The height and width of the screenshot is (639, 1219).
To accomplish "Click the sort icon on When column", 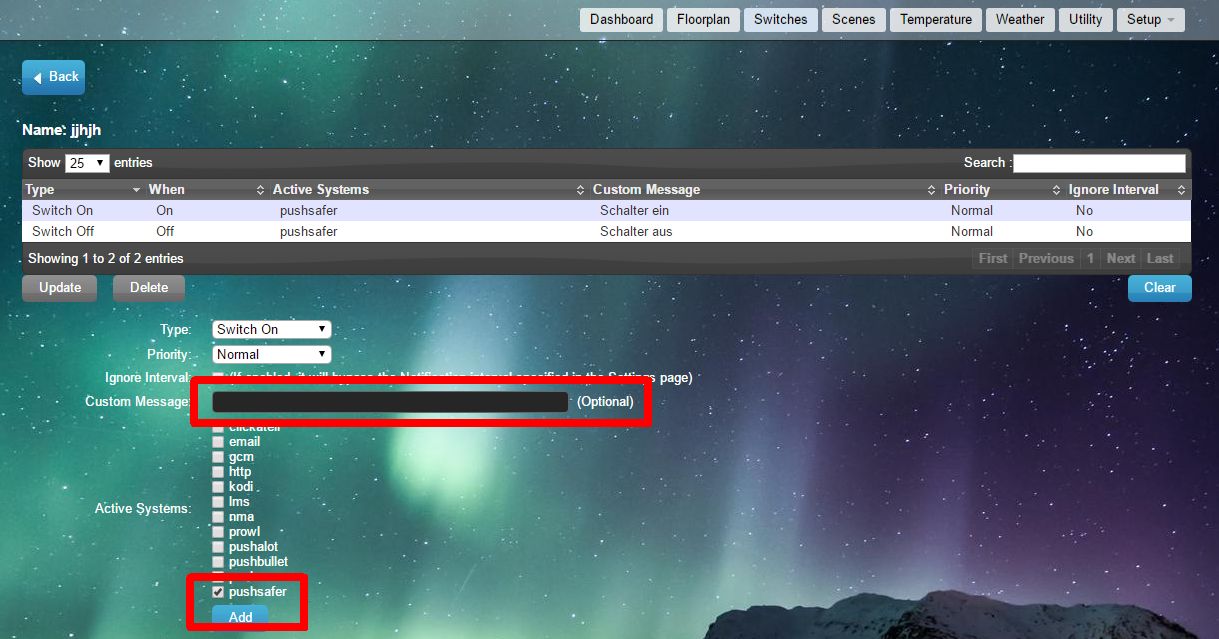I will click(x=260, y=190).
